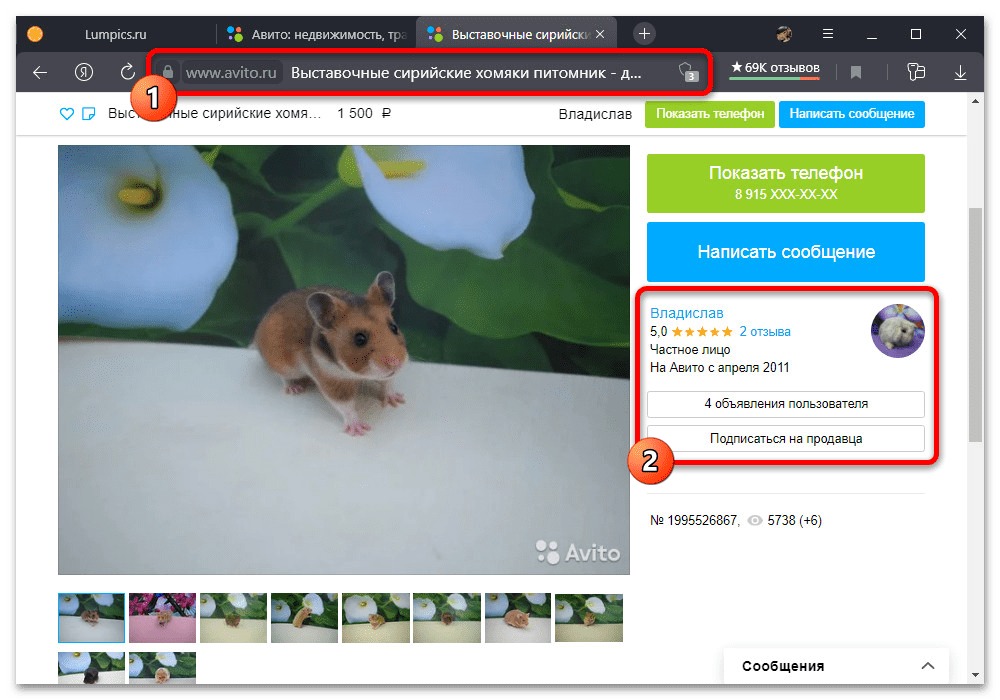The image size is (1000, 700).
Task: Open a new tab with plus icon
Action: click(644, 33)
